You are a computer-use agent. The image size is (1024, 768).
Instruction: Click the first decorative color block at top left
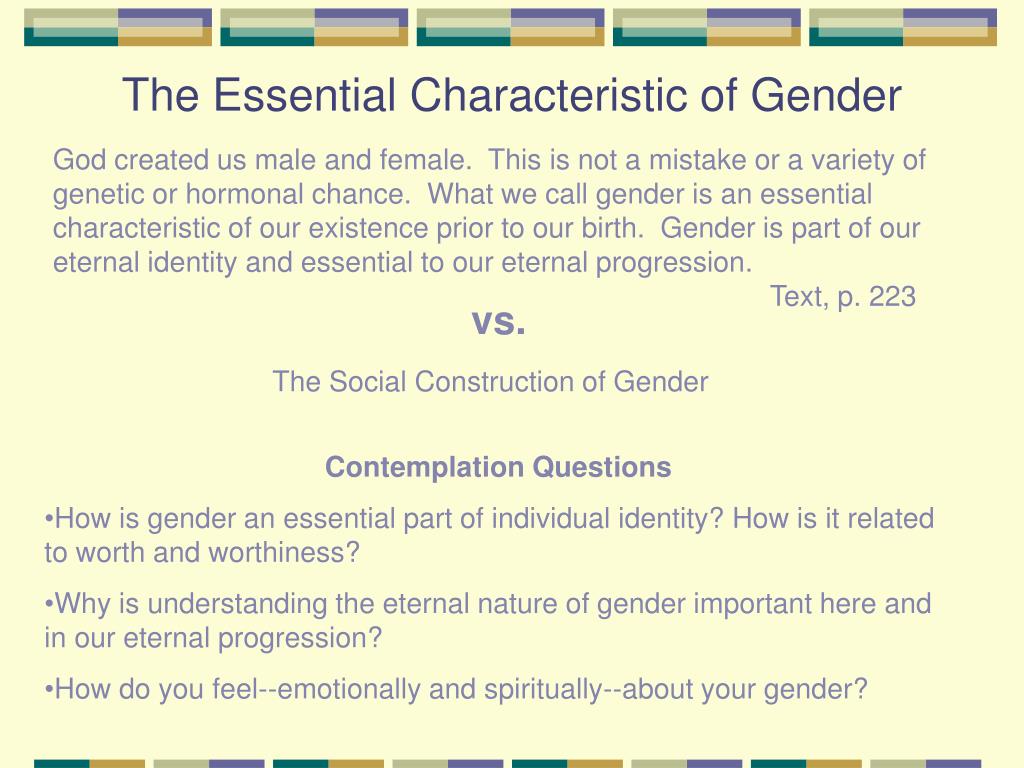pos(118,27)
